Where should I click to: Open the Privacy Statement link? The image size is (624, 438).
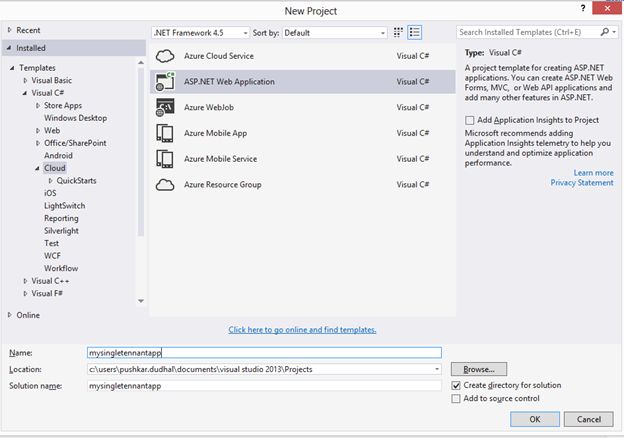pyautogui.click(x=582, y=183)
